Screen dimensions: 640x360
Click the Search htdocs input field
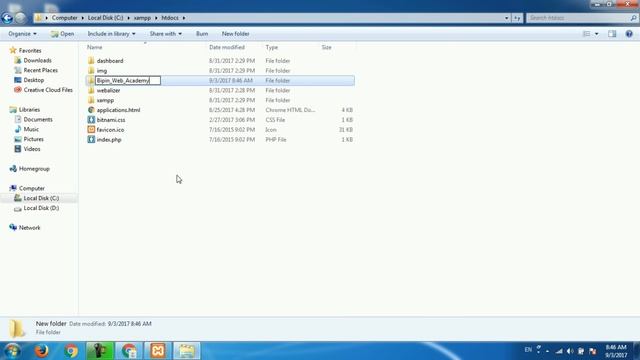pos(579,18)
